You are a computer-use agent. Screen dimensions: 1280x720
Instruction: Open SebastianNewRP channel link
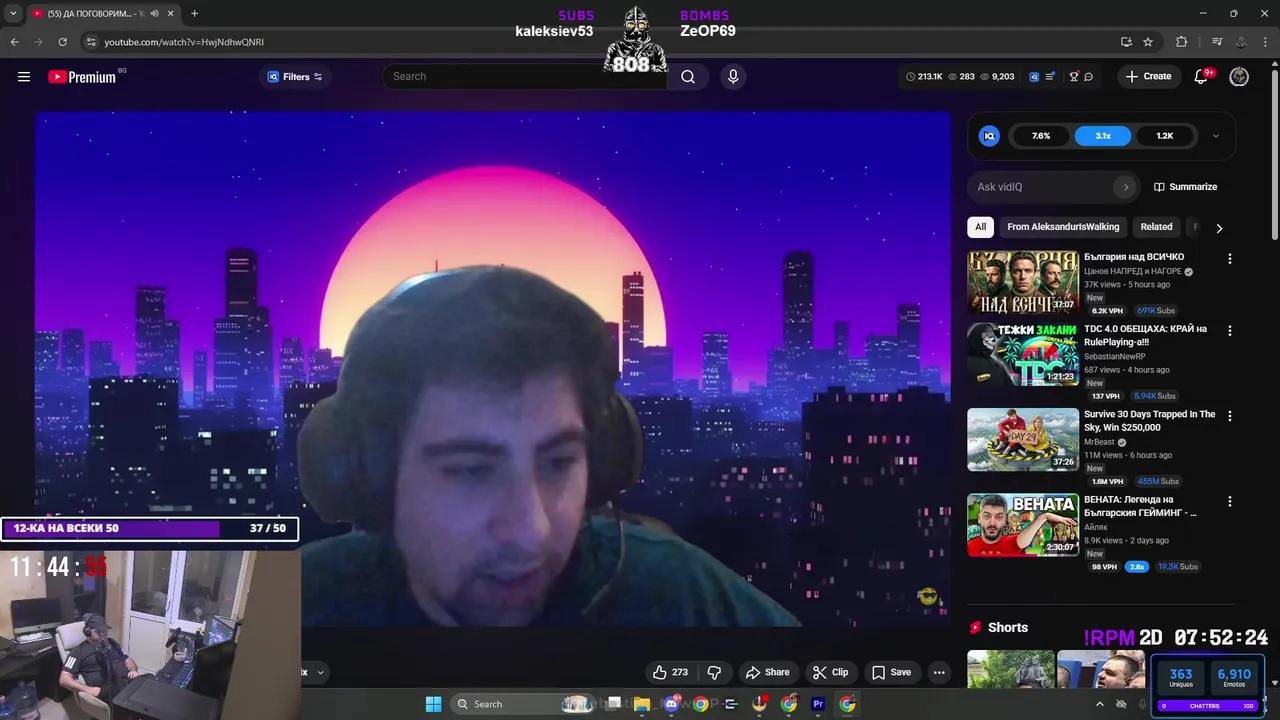coord(1115,356)
